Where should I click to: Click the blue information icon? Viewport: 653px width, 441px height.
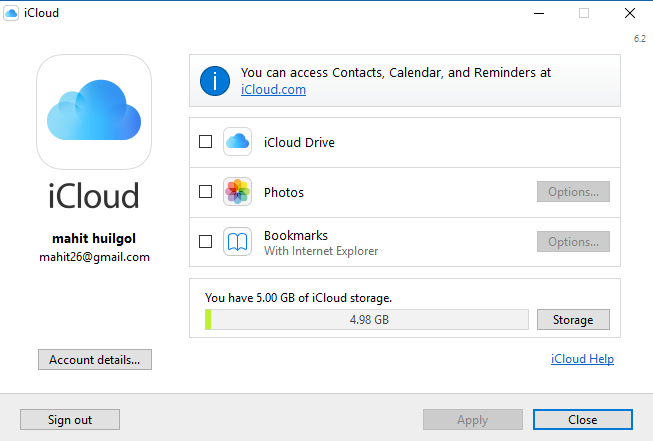[x=215, y=81]
